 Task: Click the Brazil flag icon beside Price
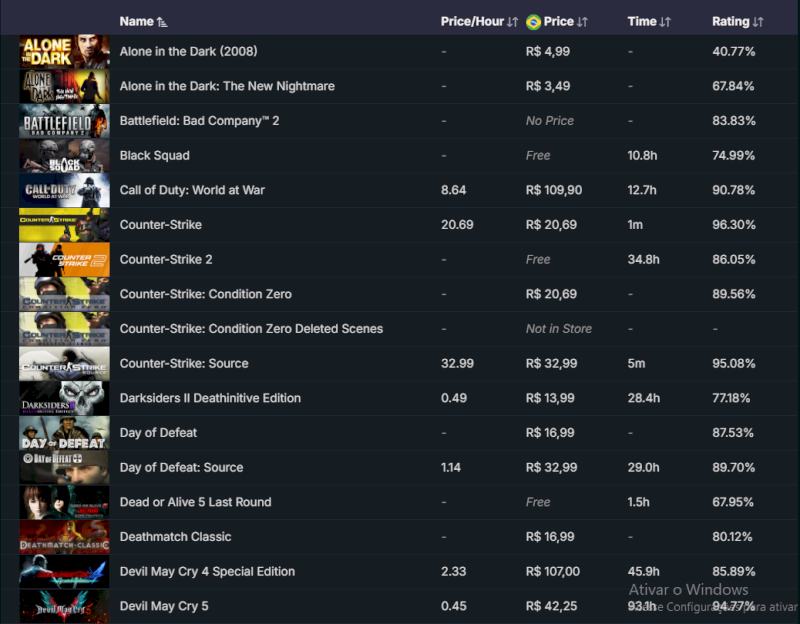point(533,22)
